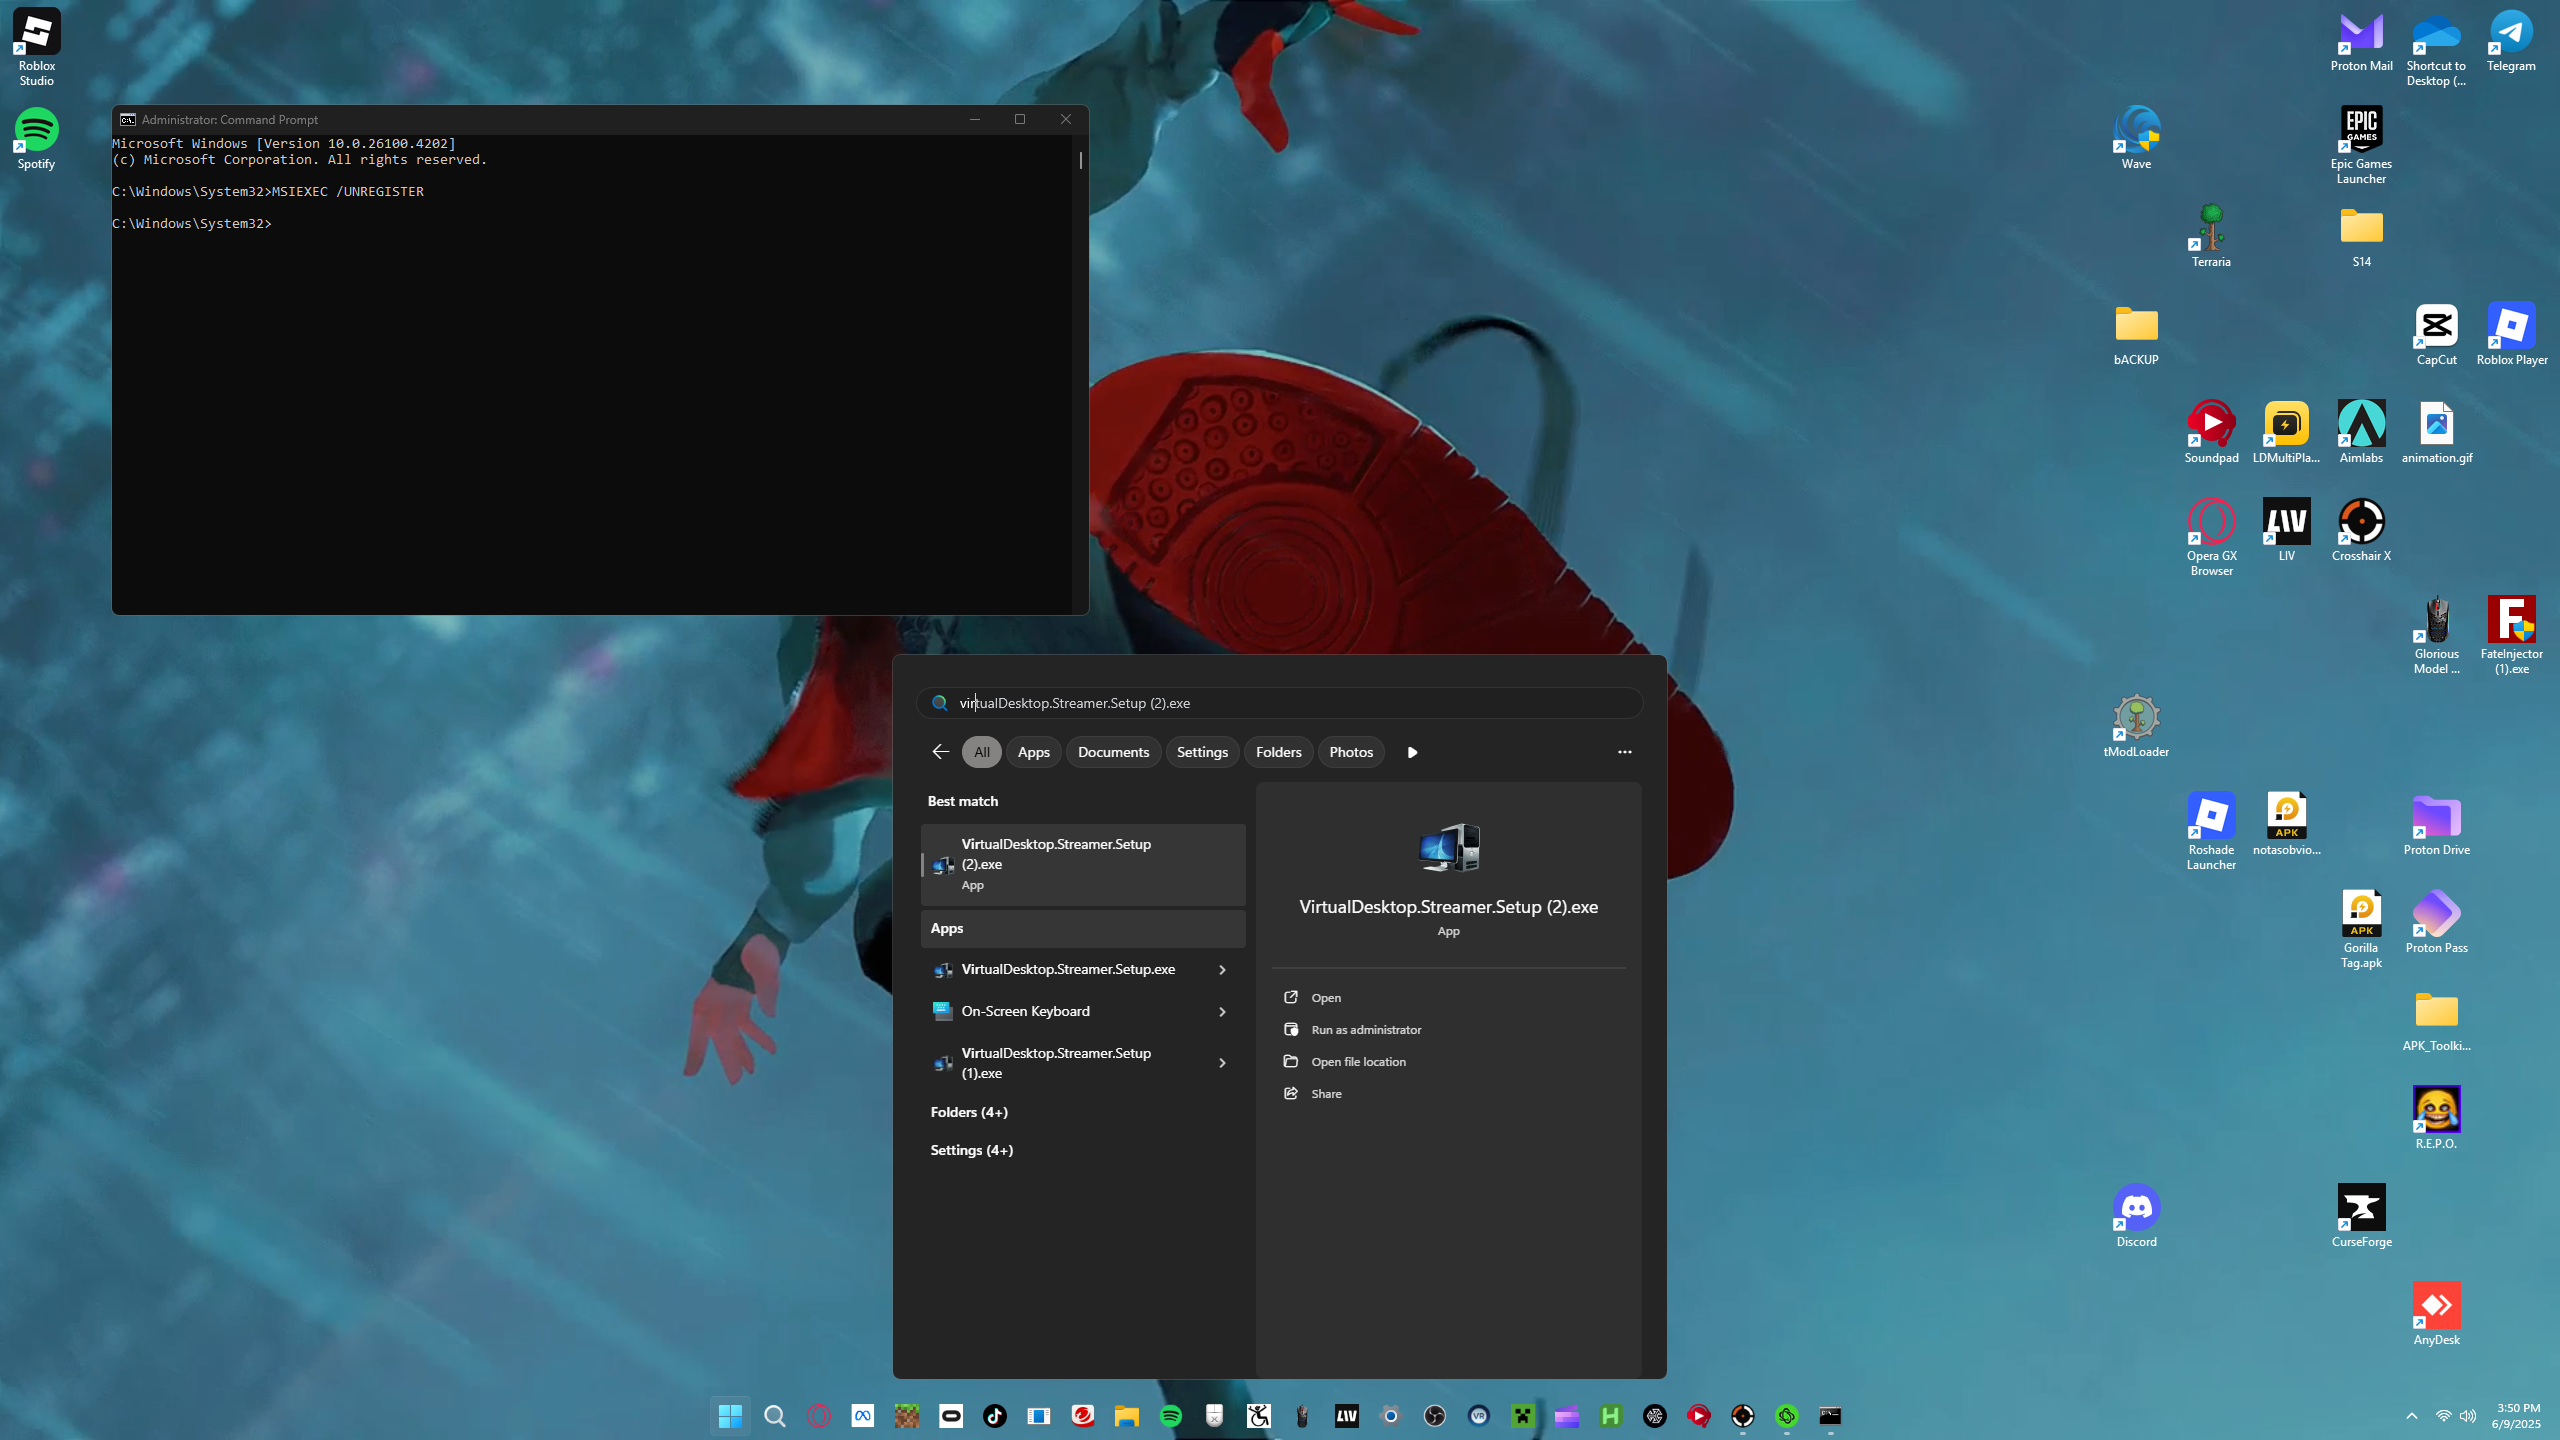The image size is (2560, 1440).
Task: Open the search options ellipsis menu
Action: [1624, 752]
